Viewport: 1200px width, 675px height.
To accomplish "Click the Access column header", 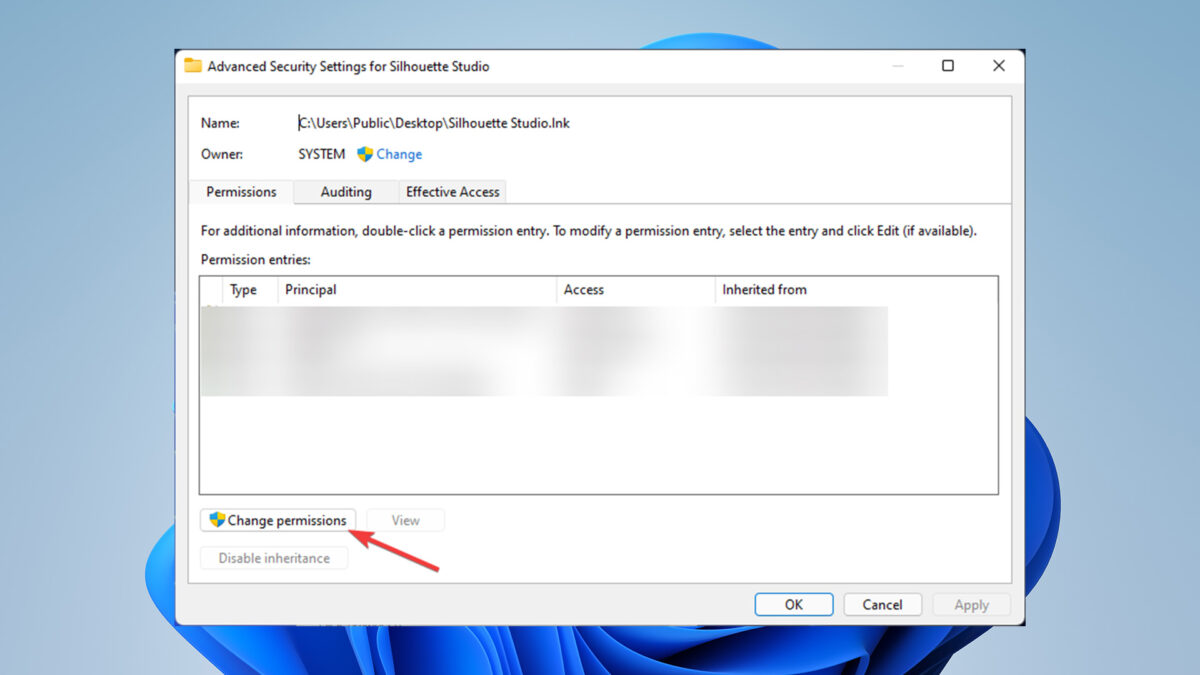I will [636, 290].
